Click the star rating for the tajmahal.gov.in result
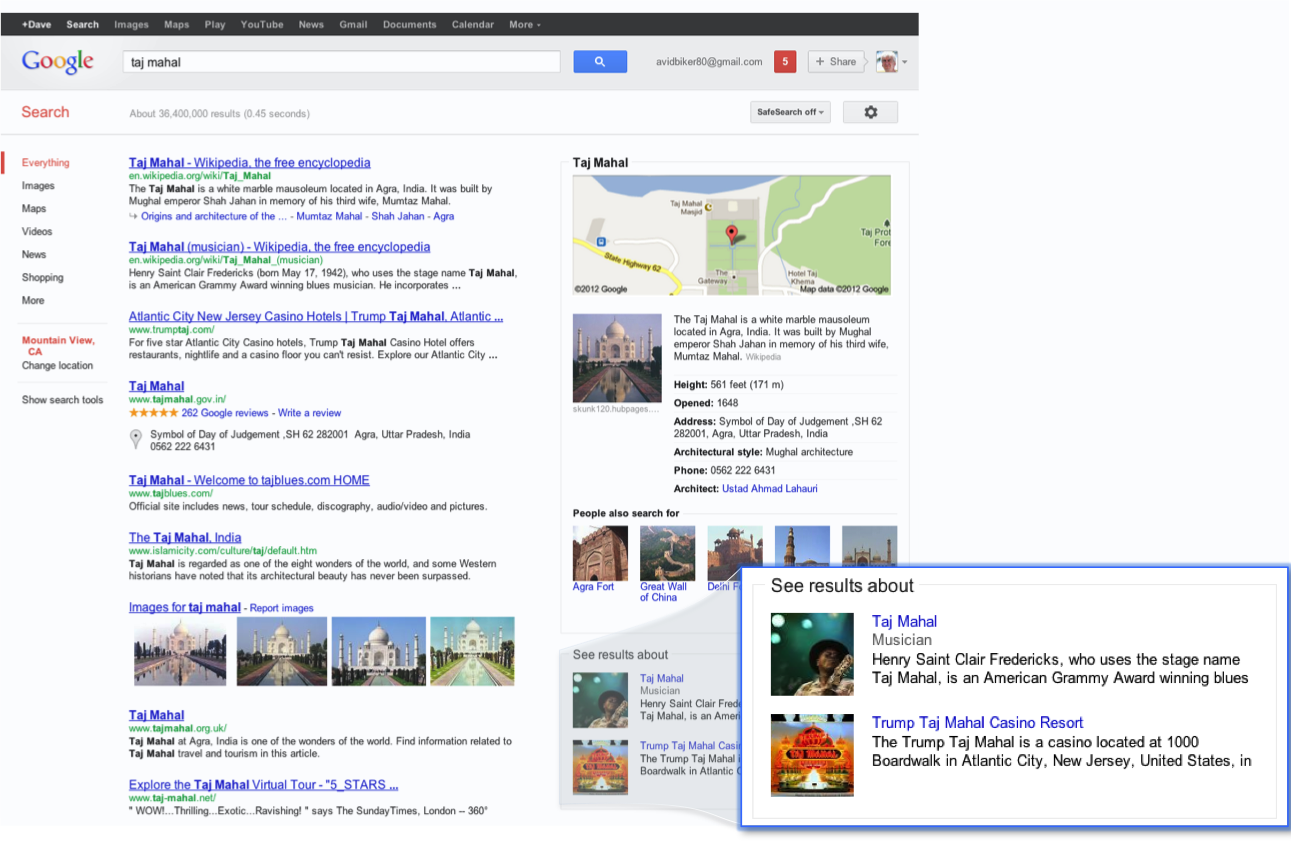Viewport: 1291px width, 847px height. coord(153,413)
